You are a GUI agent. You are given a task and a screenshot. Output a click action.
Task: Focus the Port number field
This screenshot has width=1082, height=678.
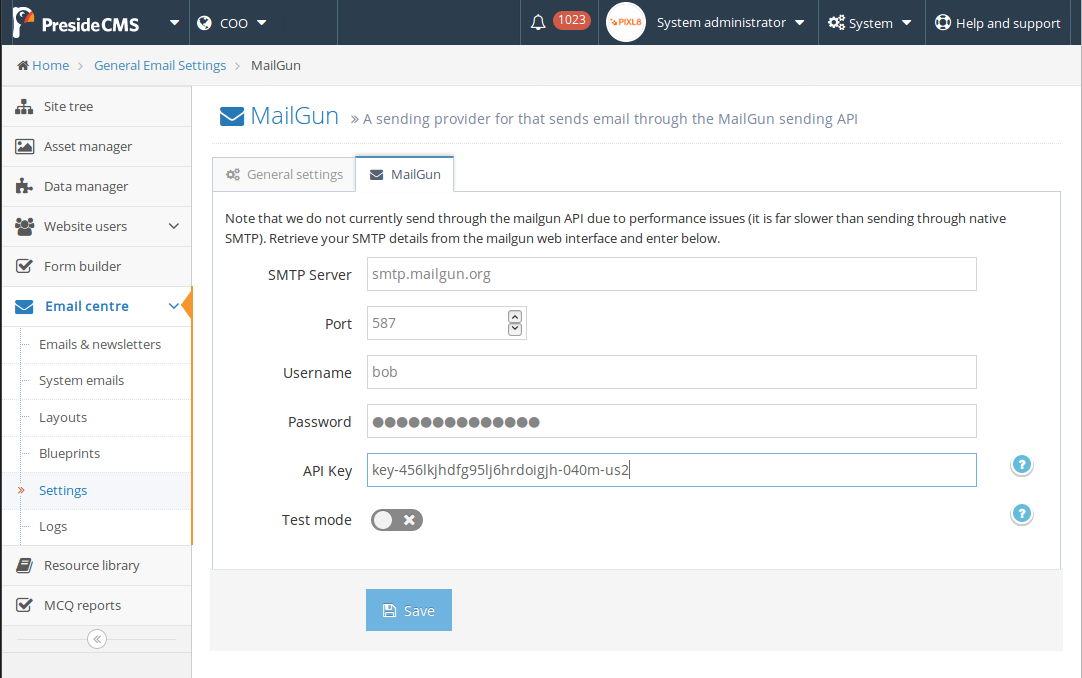click(446, 323)
